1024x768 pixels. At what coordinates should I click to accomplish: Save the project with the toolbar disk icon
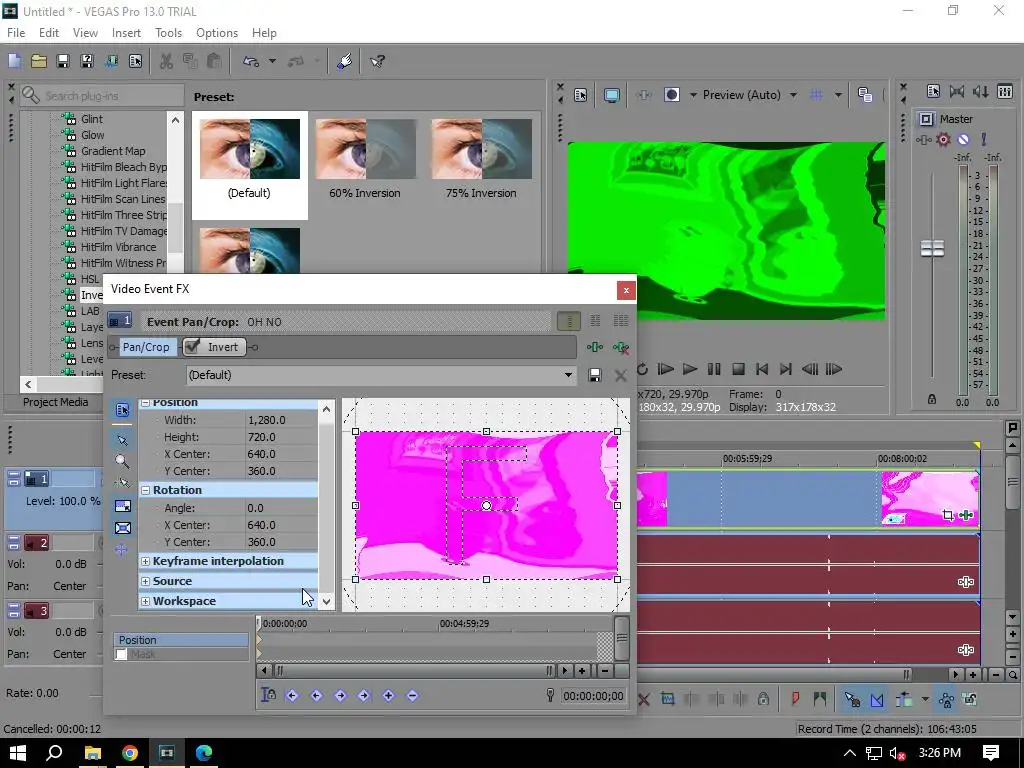(63, 61)
